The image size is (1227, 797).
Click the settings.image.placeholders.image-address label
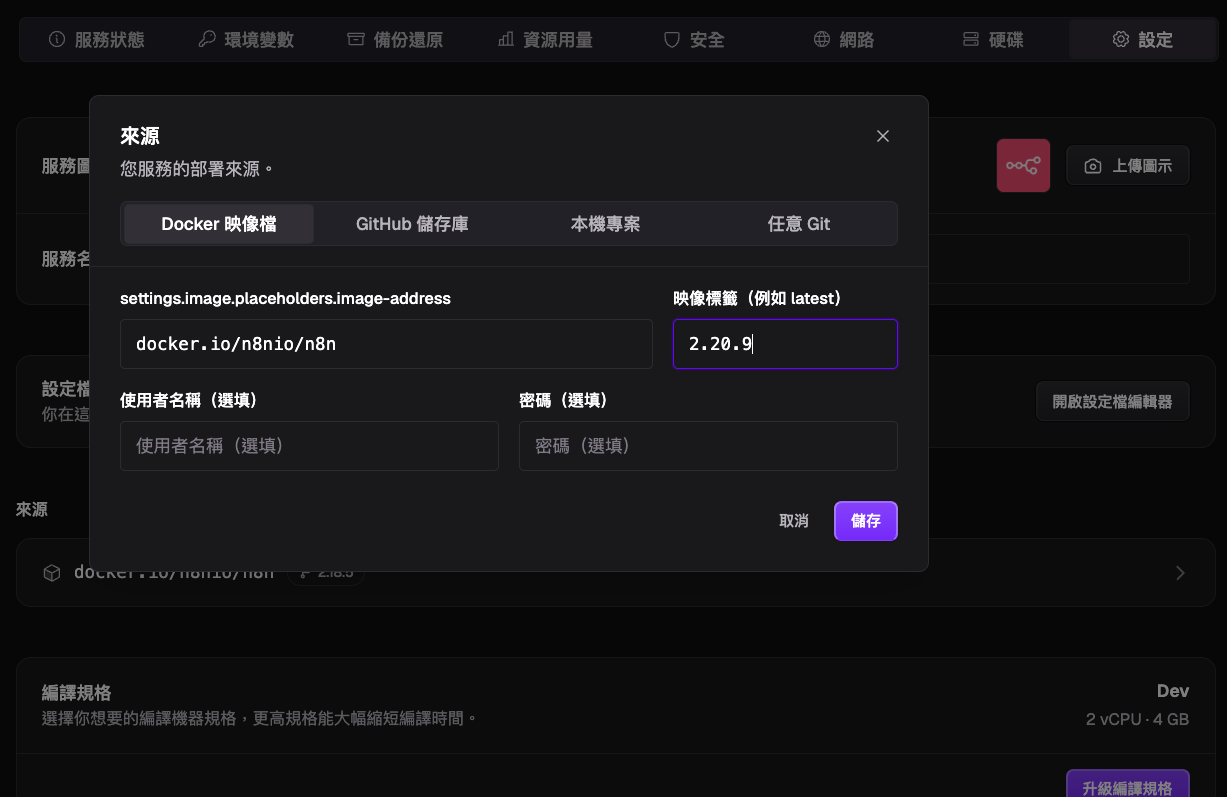pyautogui.click(x=285, y=298)
